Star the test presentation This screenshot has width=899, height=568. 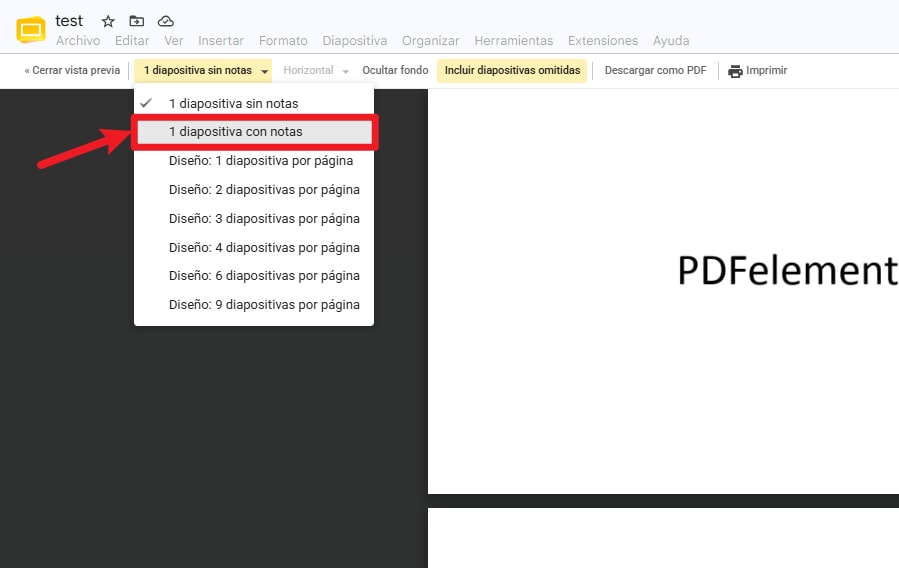point(108,22)
